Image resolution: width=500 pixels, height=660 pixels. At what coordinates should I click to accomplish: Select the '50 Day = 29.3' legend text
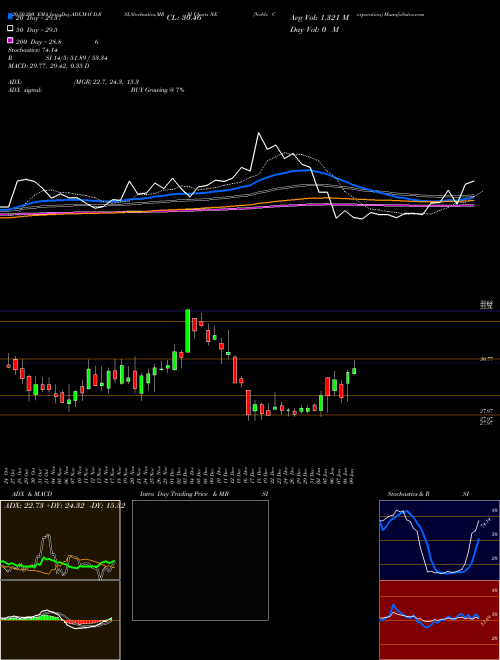[37, 30]
